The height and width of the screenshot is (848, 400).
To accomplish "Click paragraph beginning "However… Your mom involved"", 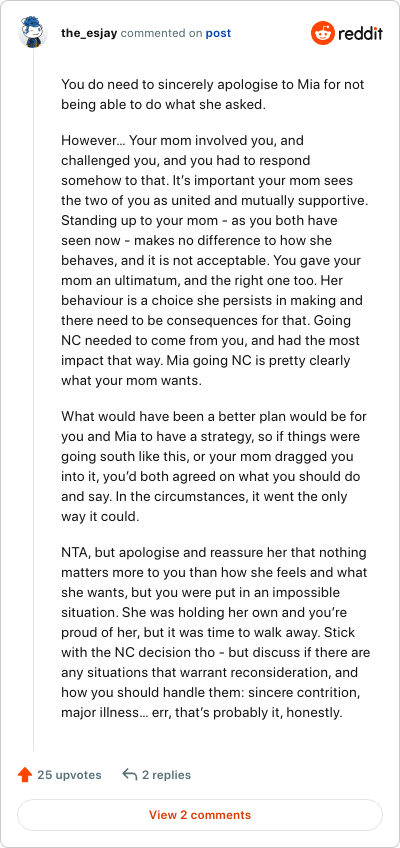I will (215, 261).
